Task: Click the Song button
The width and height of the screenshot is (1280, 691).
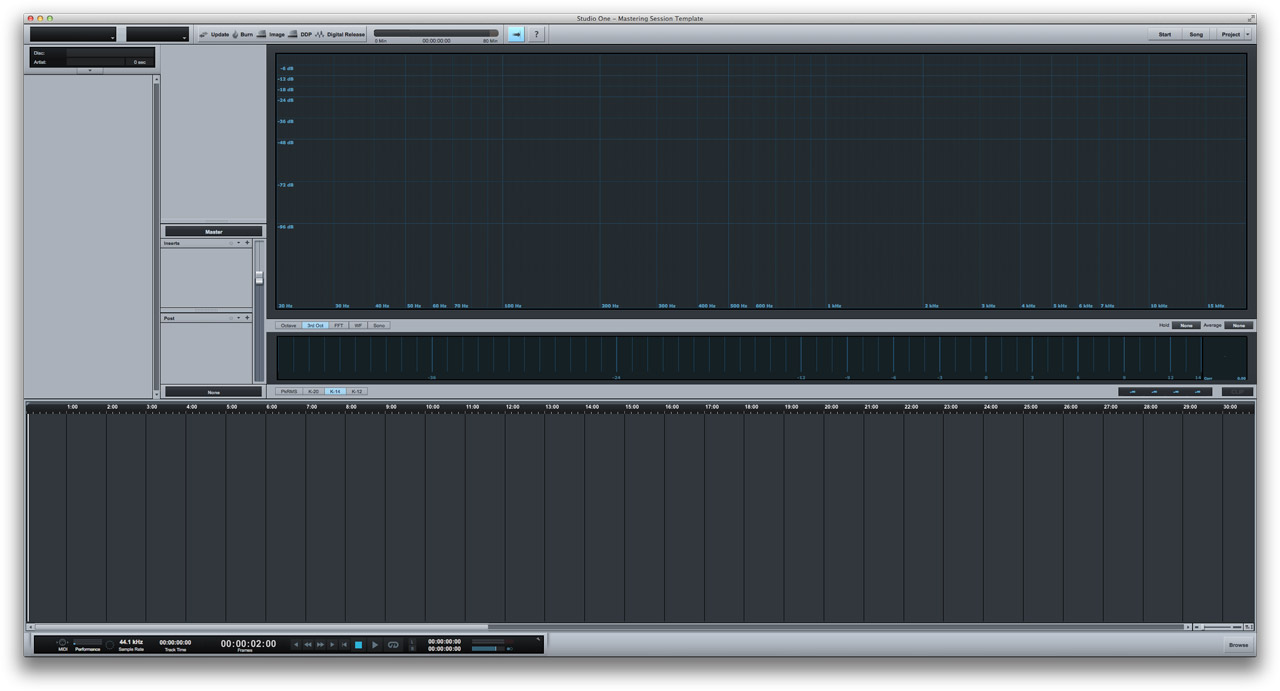Action: (1196, 34)
